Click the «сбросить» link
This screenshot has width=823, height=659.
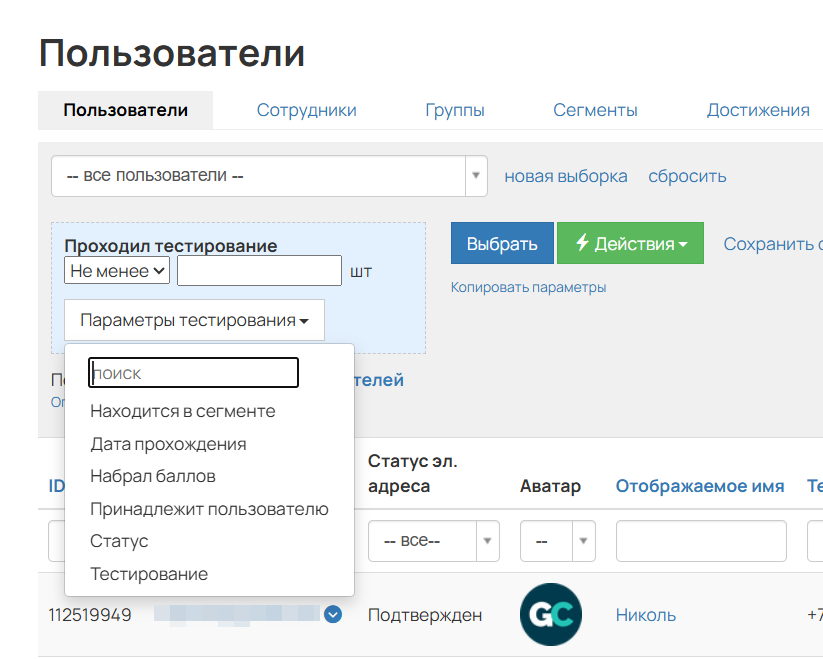coord(687,176)
